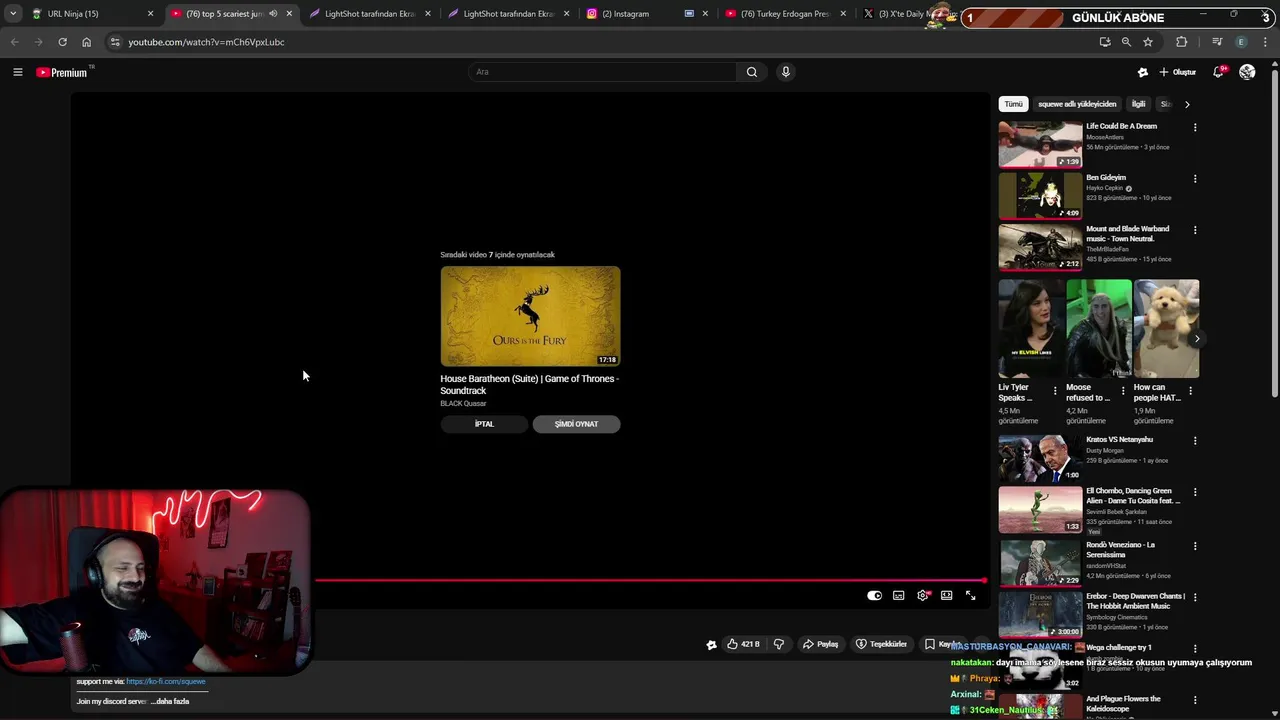Open Chrome extensions puzzle icon

tap(1182, 42)
